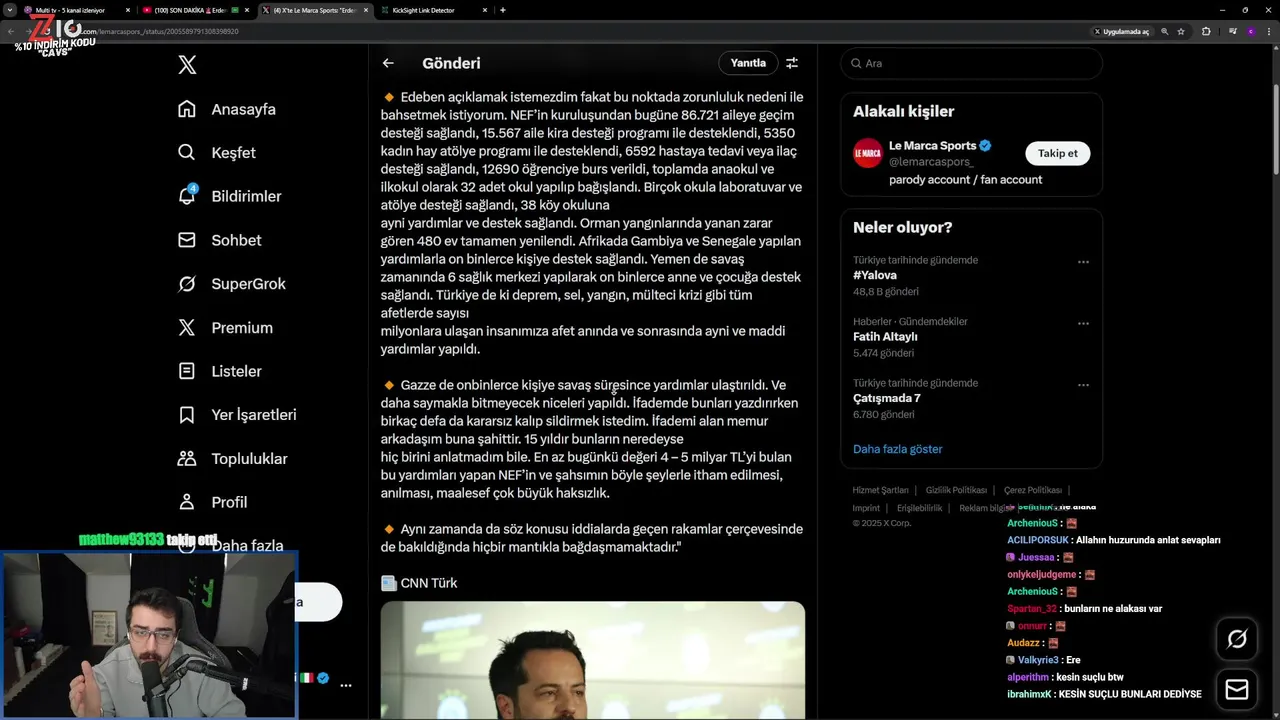
Task: Switch to Multi tv browser tab
Action: tap(75, 10)
